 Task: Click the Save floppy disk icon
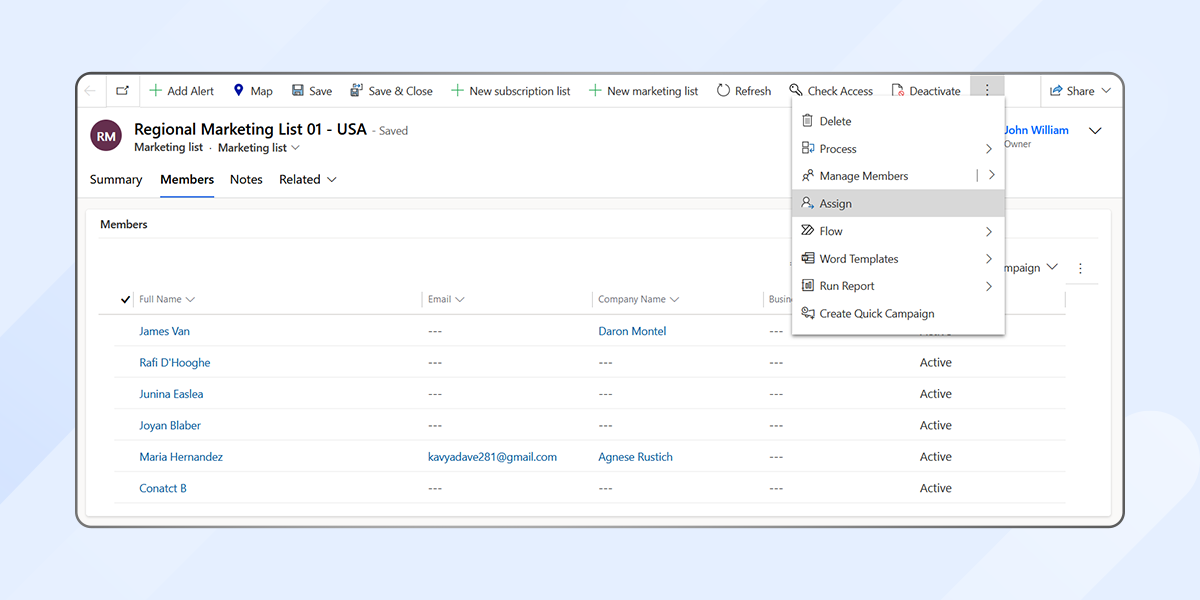click(x=298, y=91)
